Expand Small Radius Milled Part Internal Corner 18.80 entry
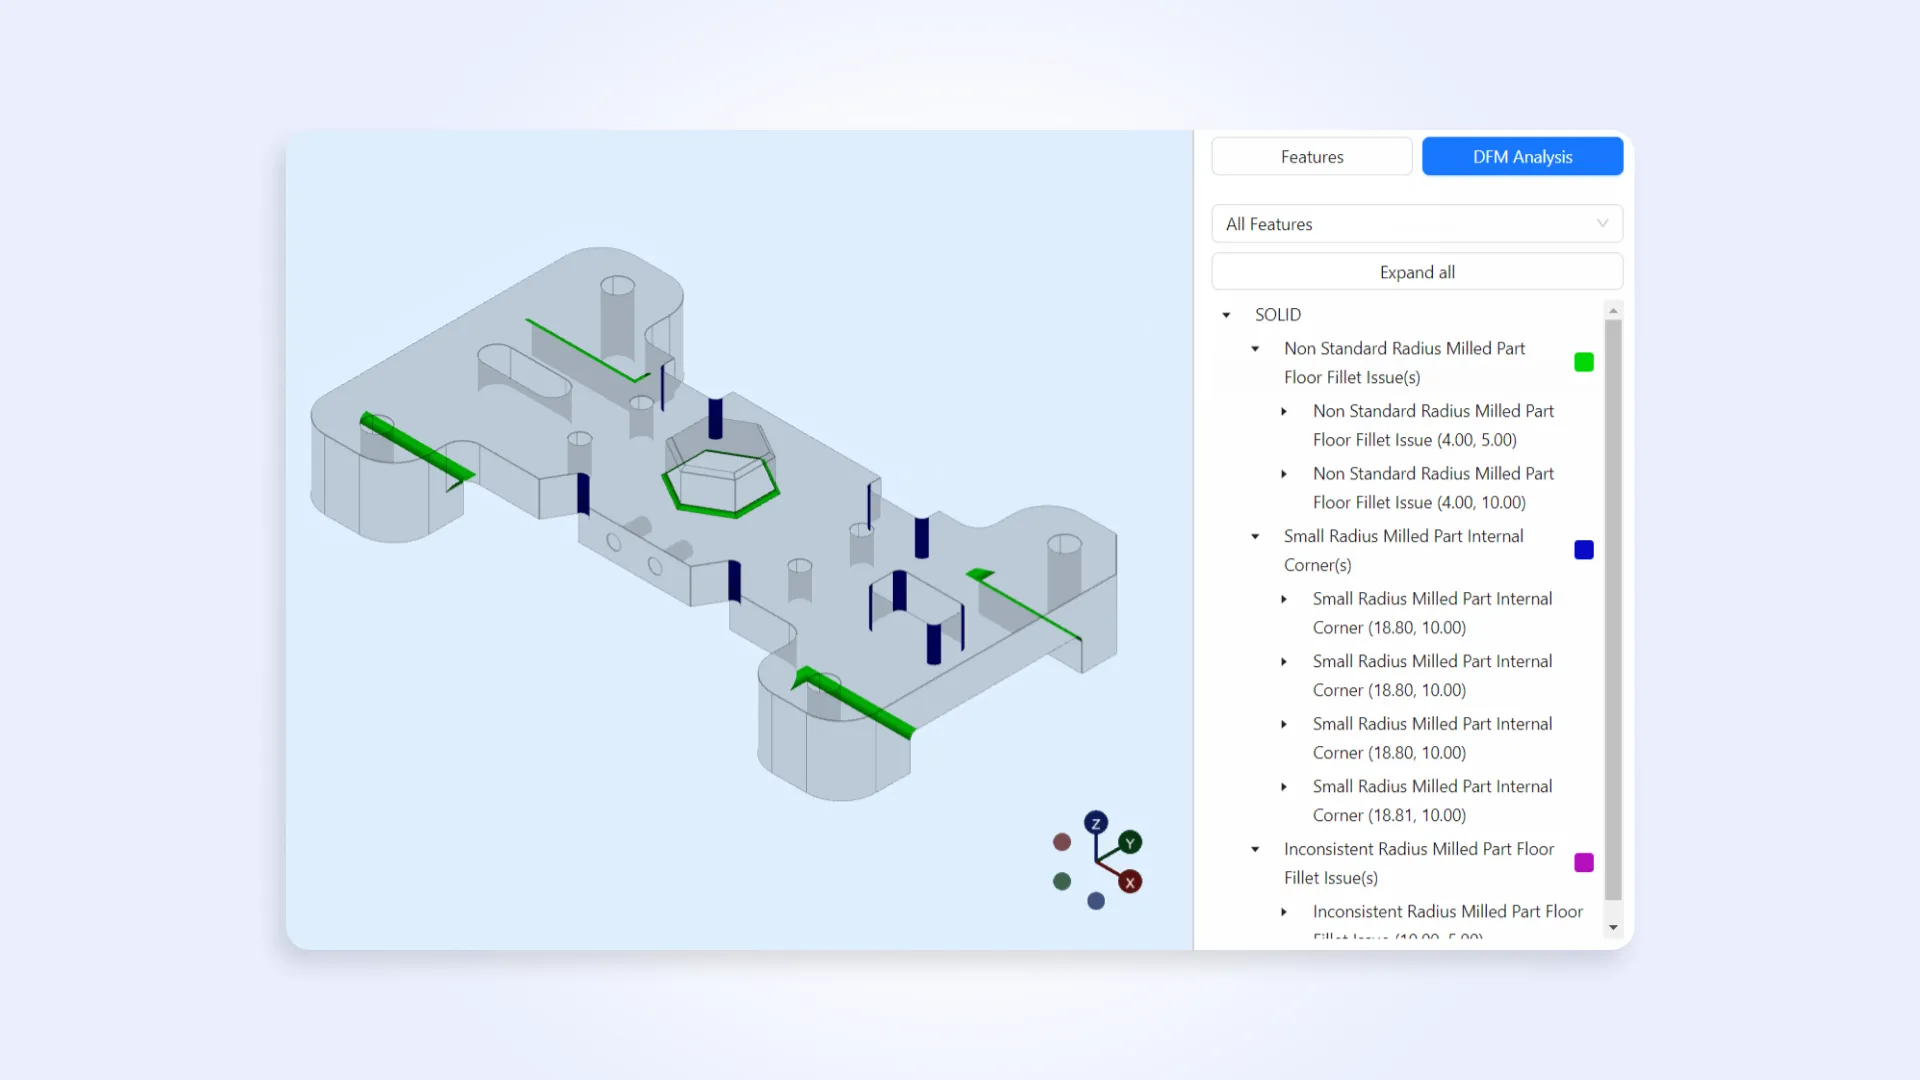 click(1284, 599)
